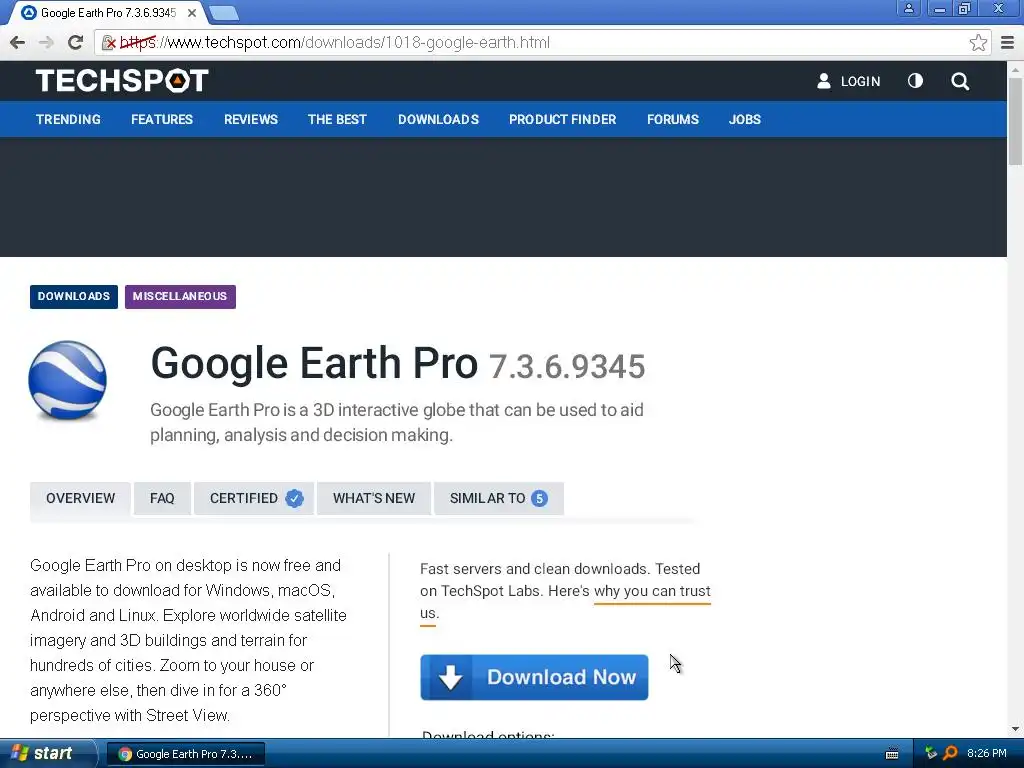Click the scrollbar up arrow
Viewport: 1024px width, 768px height.
point(1016,69)
